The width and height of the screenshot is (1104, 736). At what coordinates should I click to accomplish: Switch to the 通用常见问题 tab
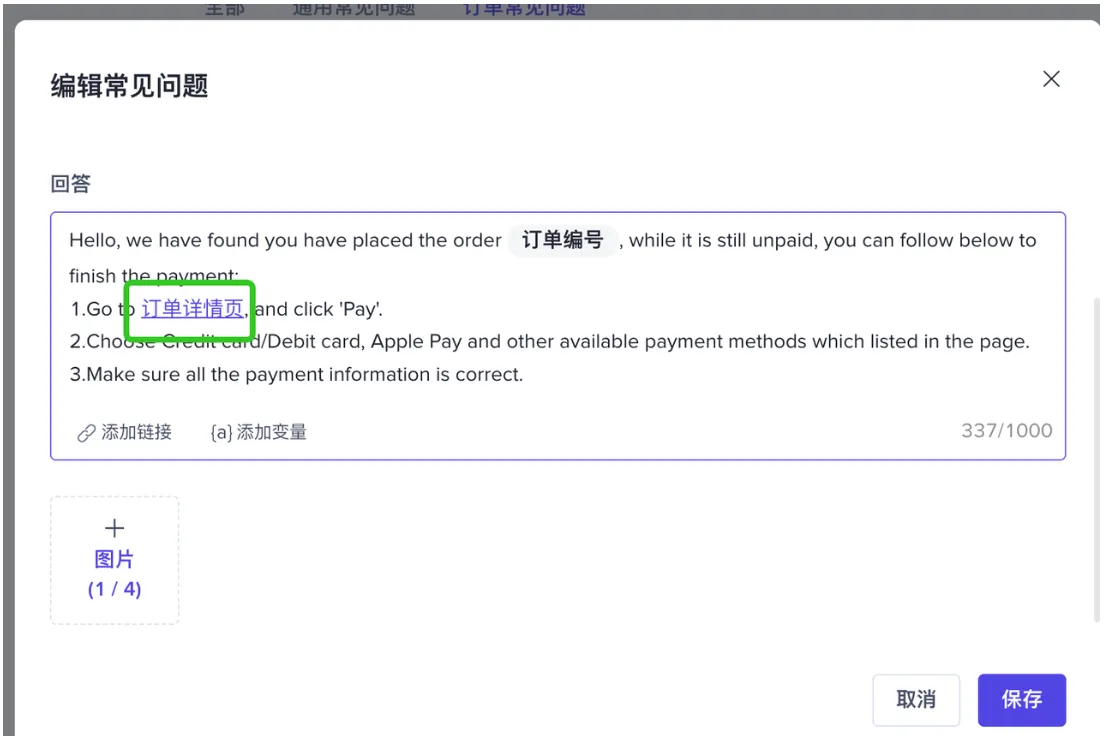(353, 8)
